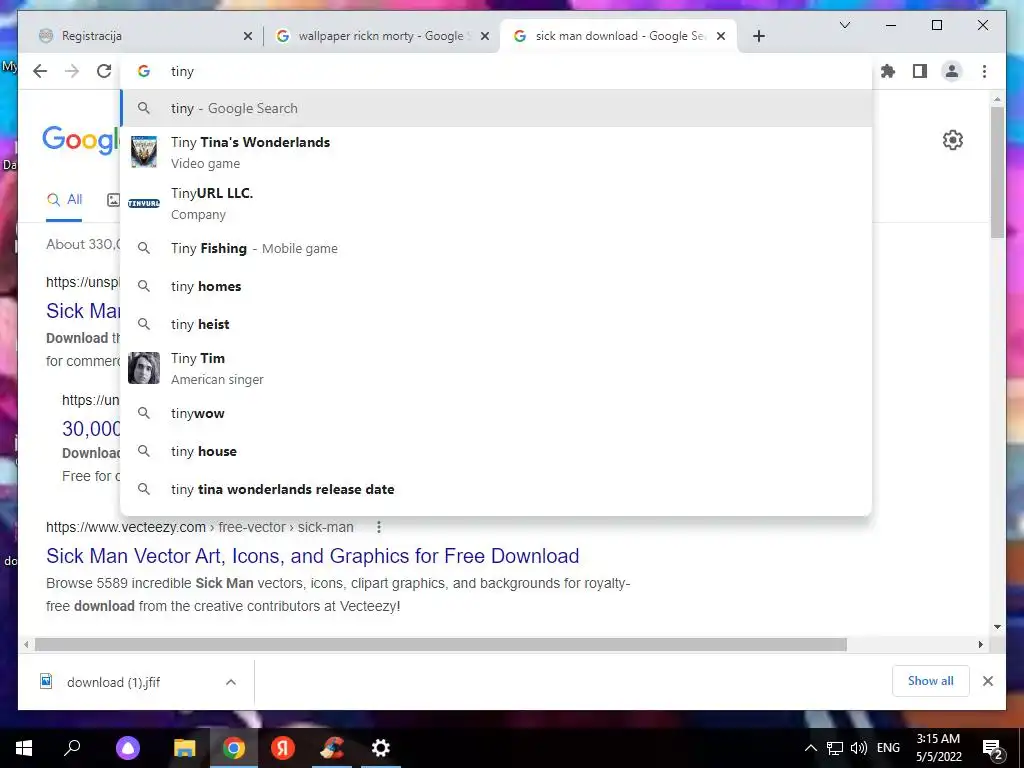Pick the 'tiny heist' suggestion

pos(496,324)
